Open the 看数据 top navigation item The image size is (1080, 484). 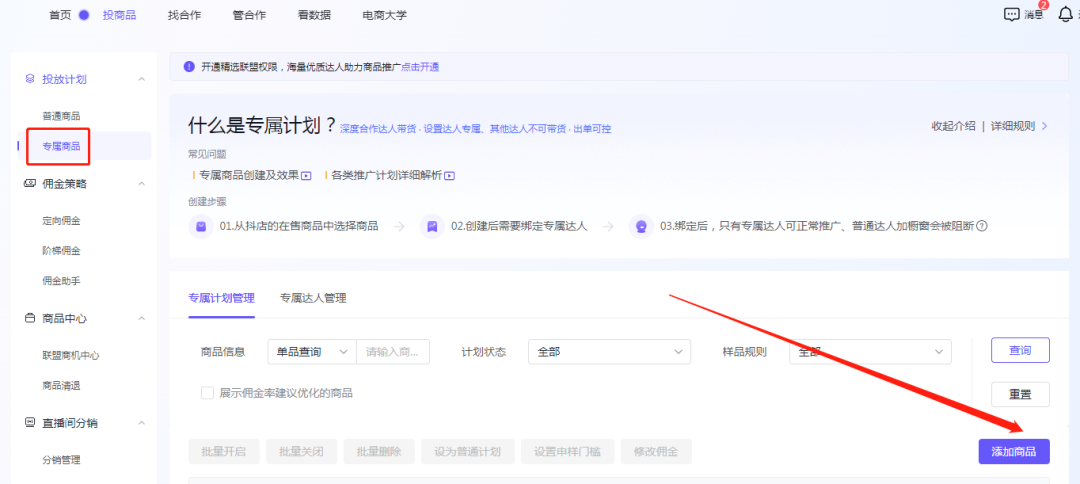314,15
